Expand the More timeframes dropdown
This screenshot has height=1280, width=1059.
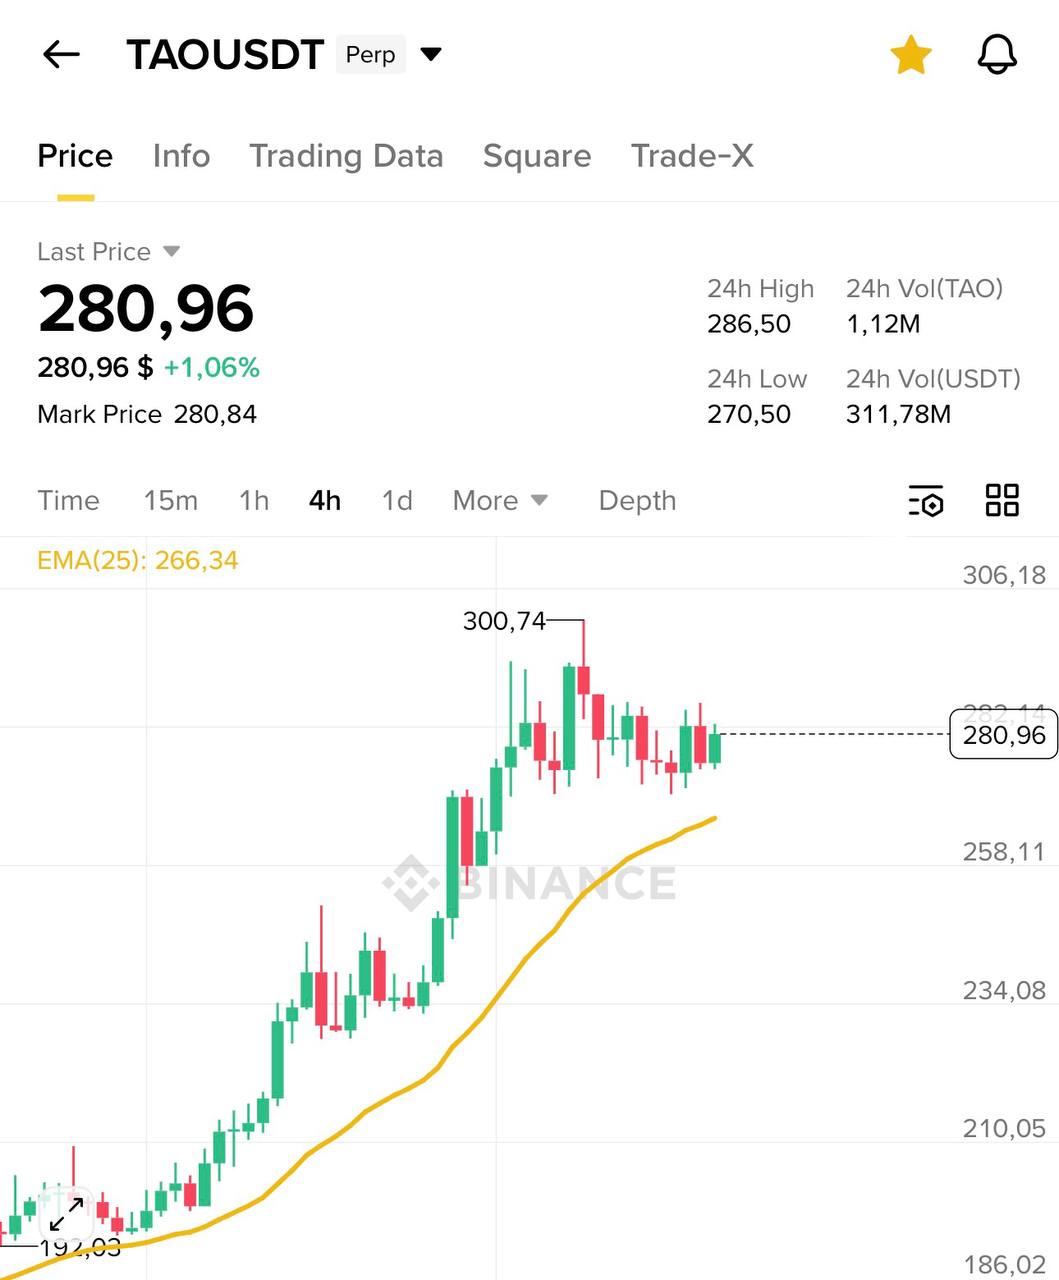tap(500, 500)
